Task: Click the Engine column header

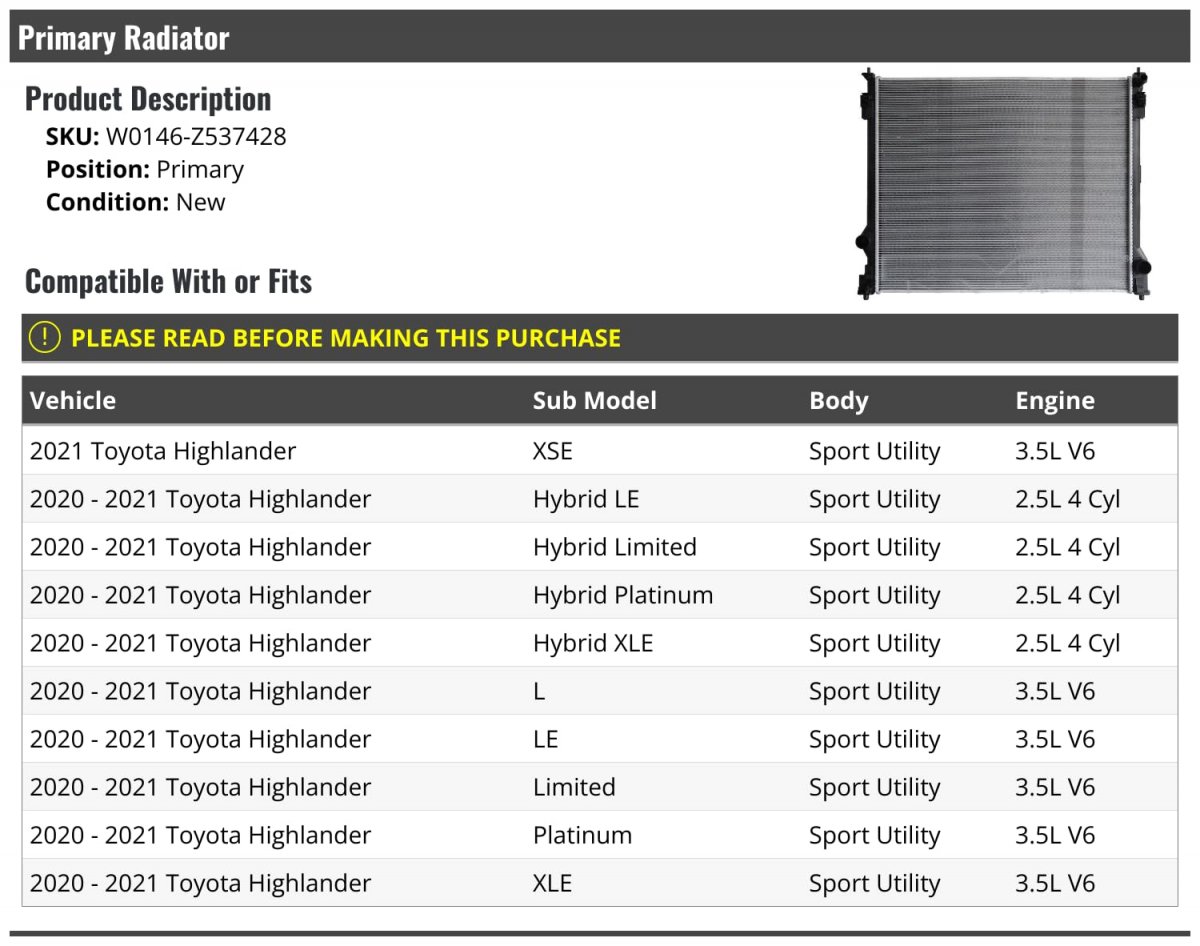Action: 1055,400
